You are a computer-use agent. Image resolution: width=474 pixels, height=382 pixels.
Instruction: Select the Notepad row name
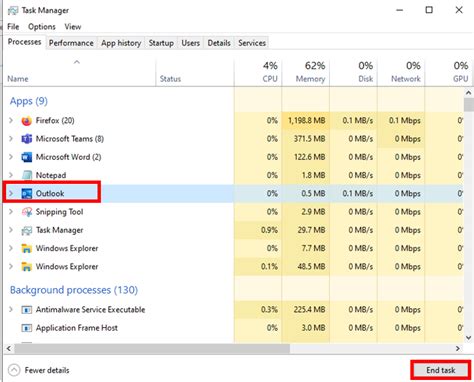pyautogui.click(x=51, y=175)
